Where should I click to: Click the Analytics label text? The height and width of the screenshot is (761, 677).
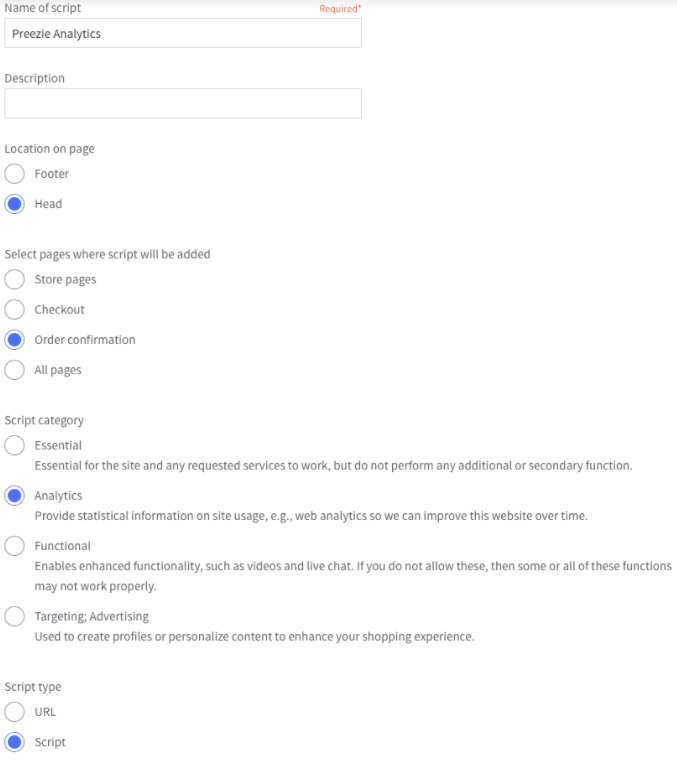58,496
